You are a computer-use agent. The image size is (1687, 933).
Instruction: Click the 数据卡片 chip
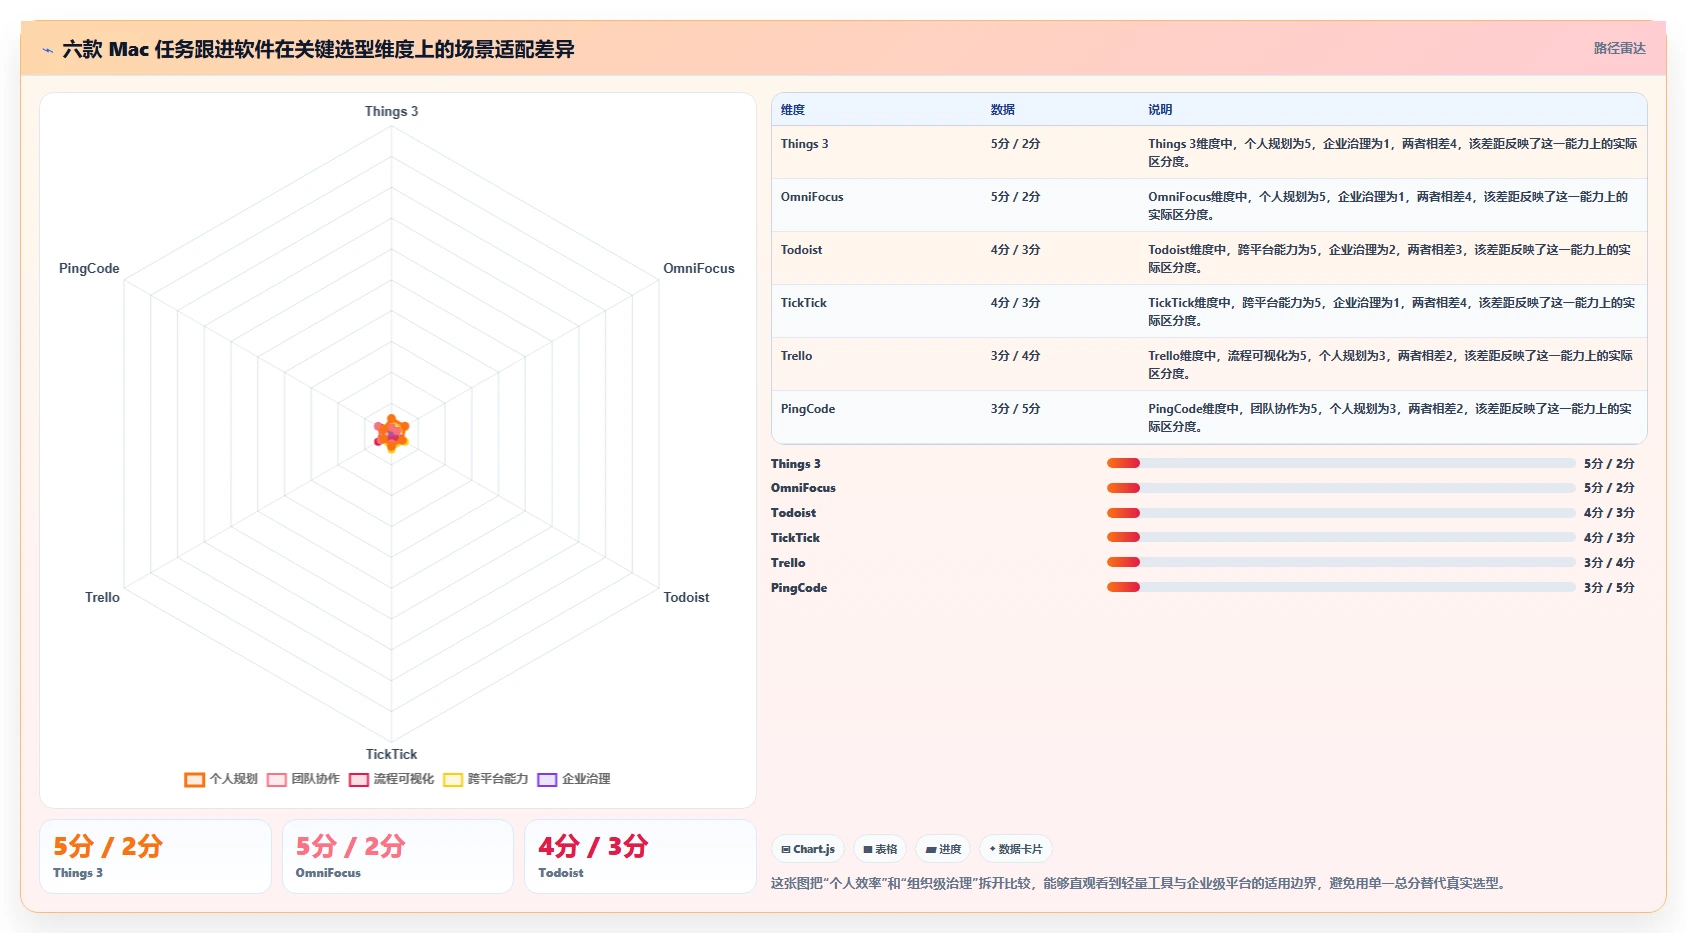point(1016,849)
